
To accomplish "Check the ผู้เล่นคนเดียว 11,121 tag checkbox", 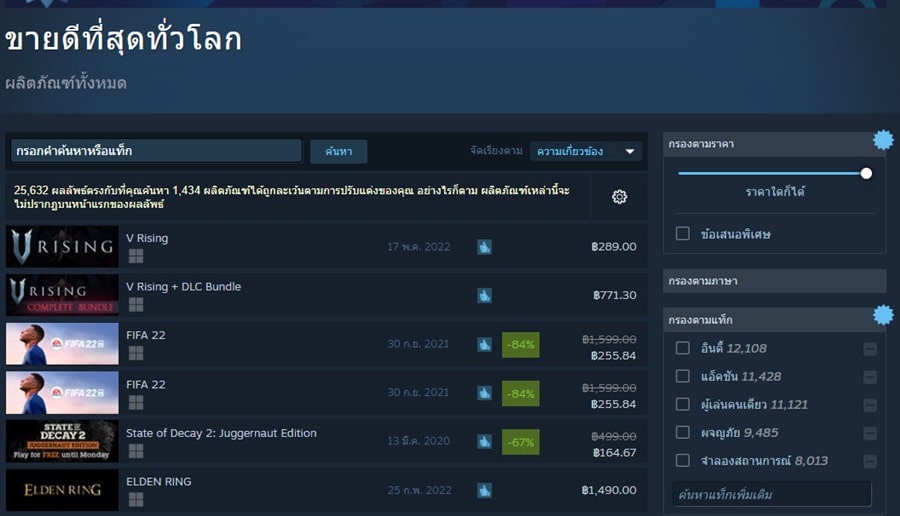I will [682, 404].
